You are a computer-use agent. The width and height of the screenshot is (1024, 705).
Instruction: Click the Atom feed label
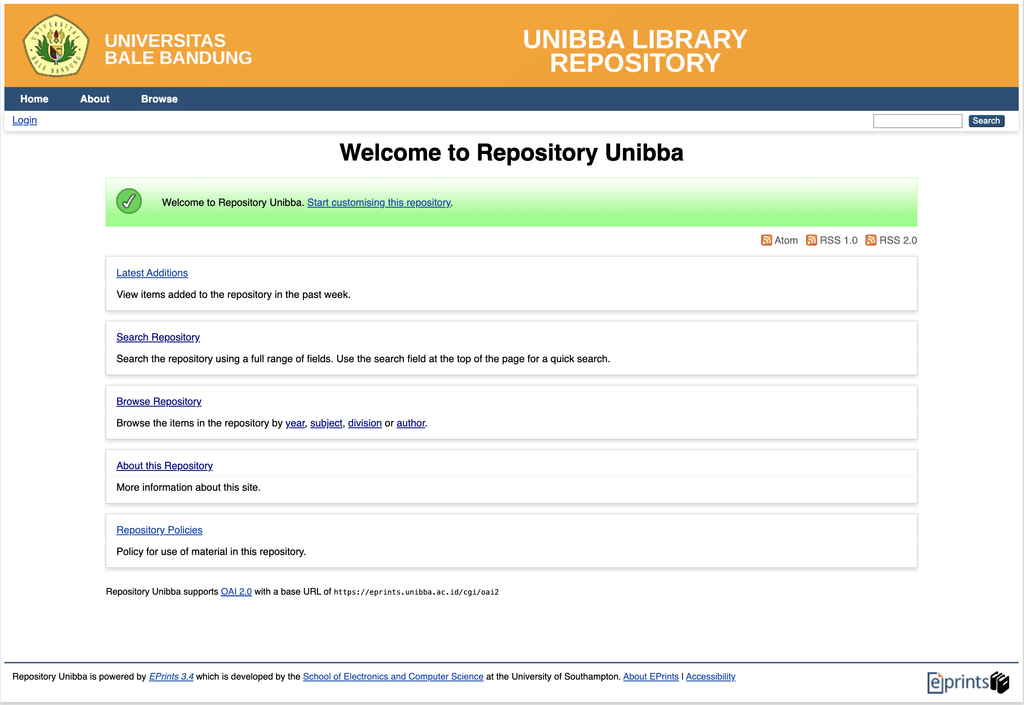coord(786,240)
